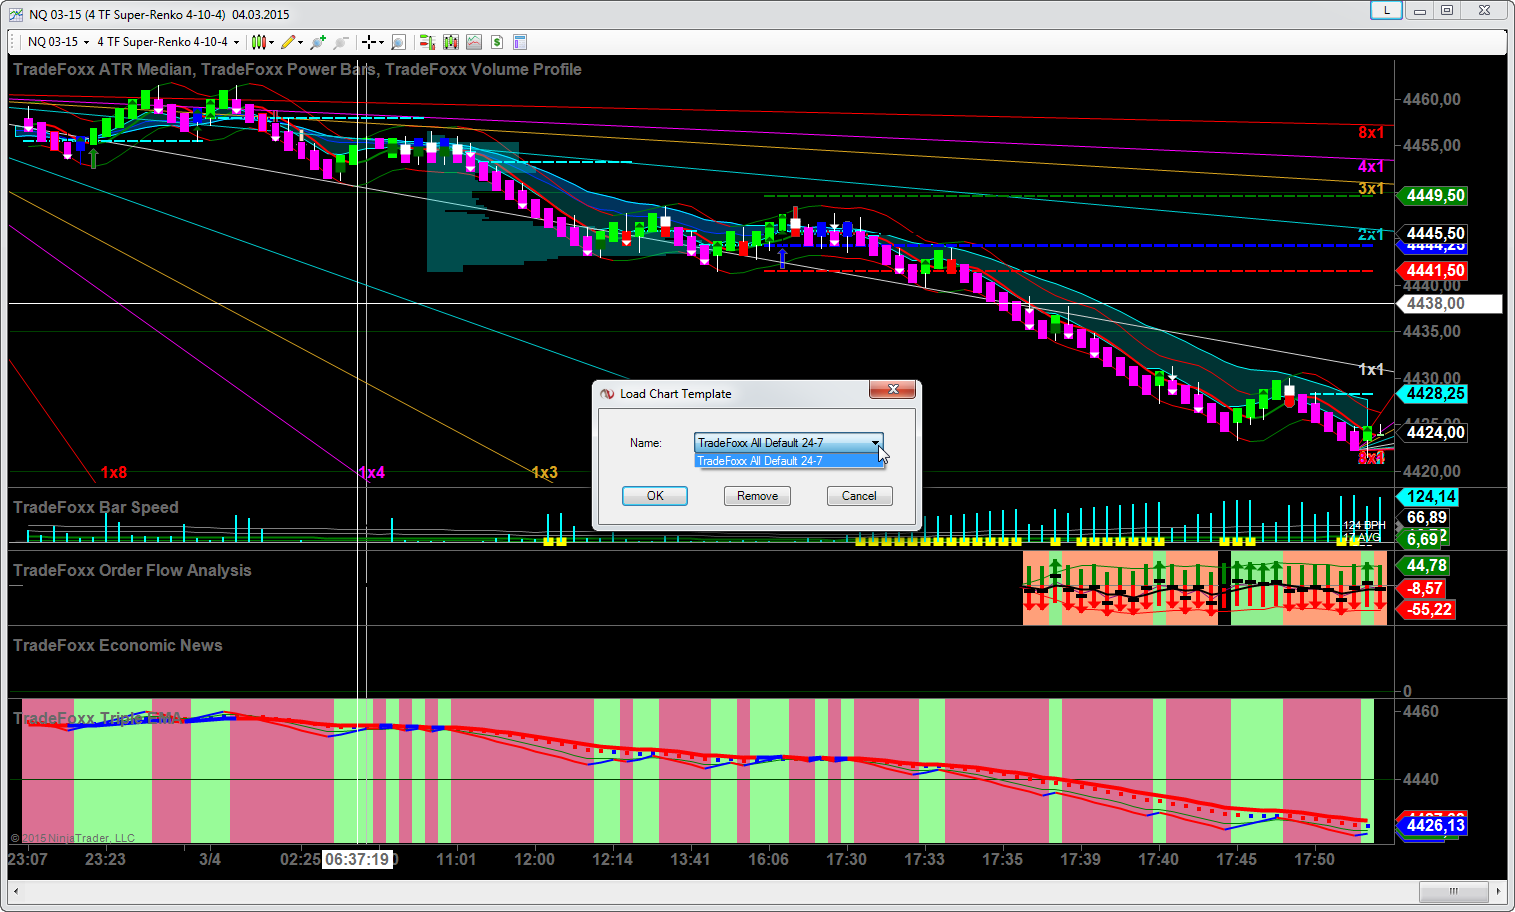Click the zoom out magnifier icon
Screen dimensions: 1515x912
[341, 42]
